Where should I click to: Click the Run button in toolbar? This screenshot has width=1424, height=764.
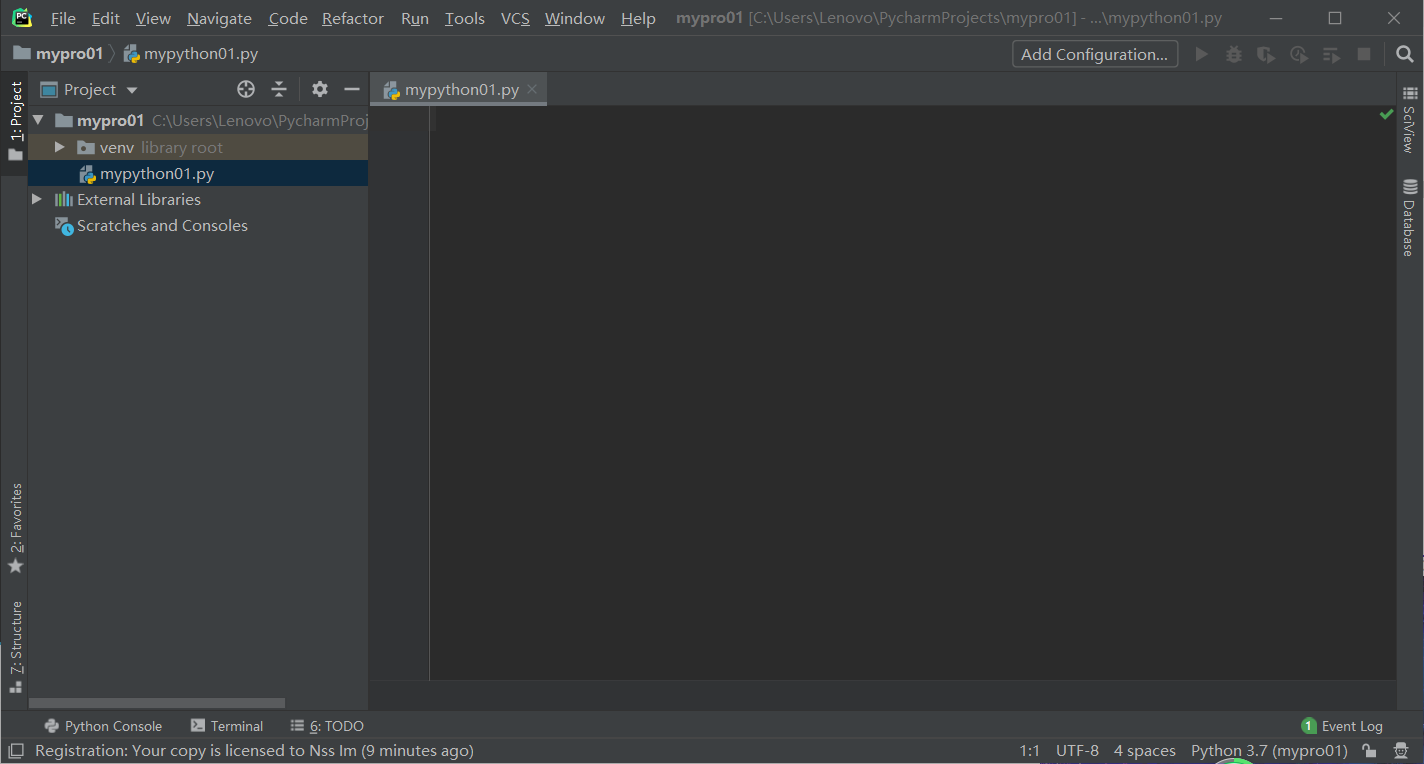(1202, 54)
